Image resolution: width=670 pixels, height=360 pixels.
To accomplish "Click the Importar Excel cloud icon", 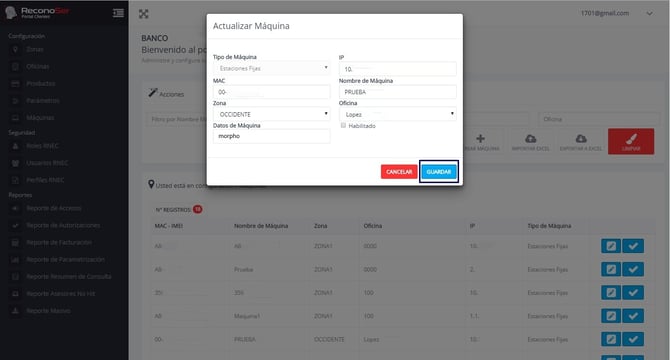I will click(x=531, y=138).
